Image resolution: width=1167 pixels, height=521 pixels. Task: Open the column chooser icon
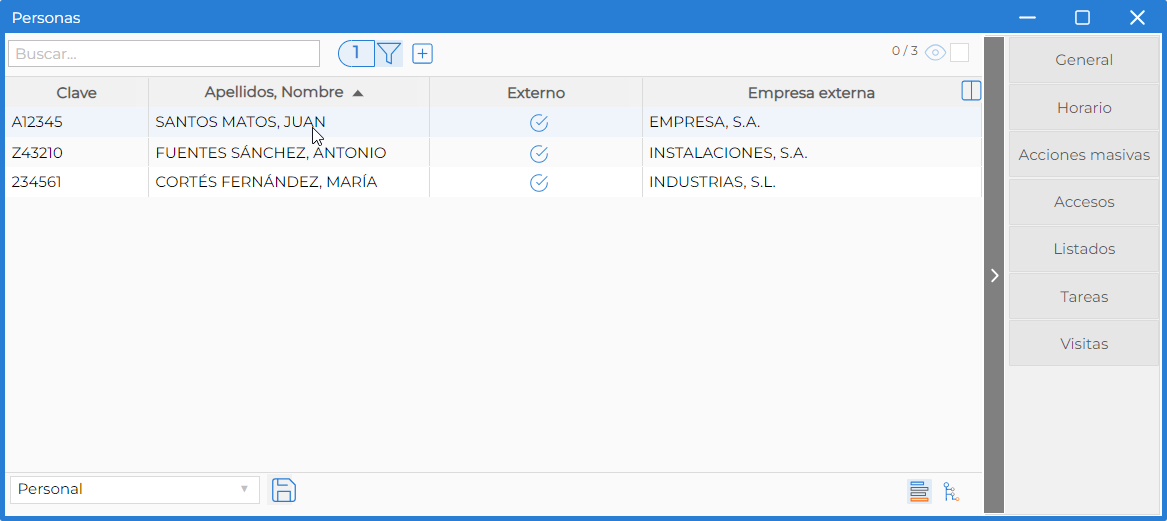[x=971, y=91]
